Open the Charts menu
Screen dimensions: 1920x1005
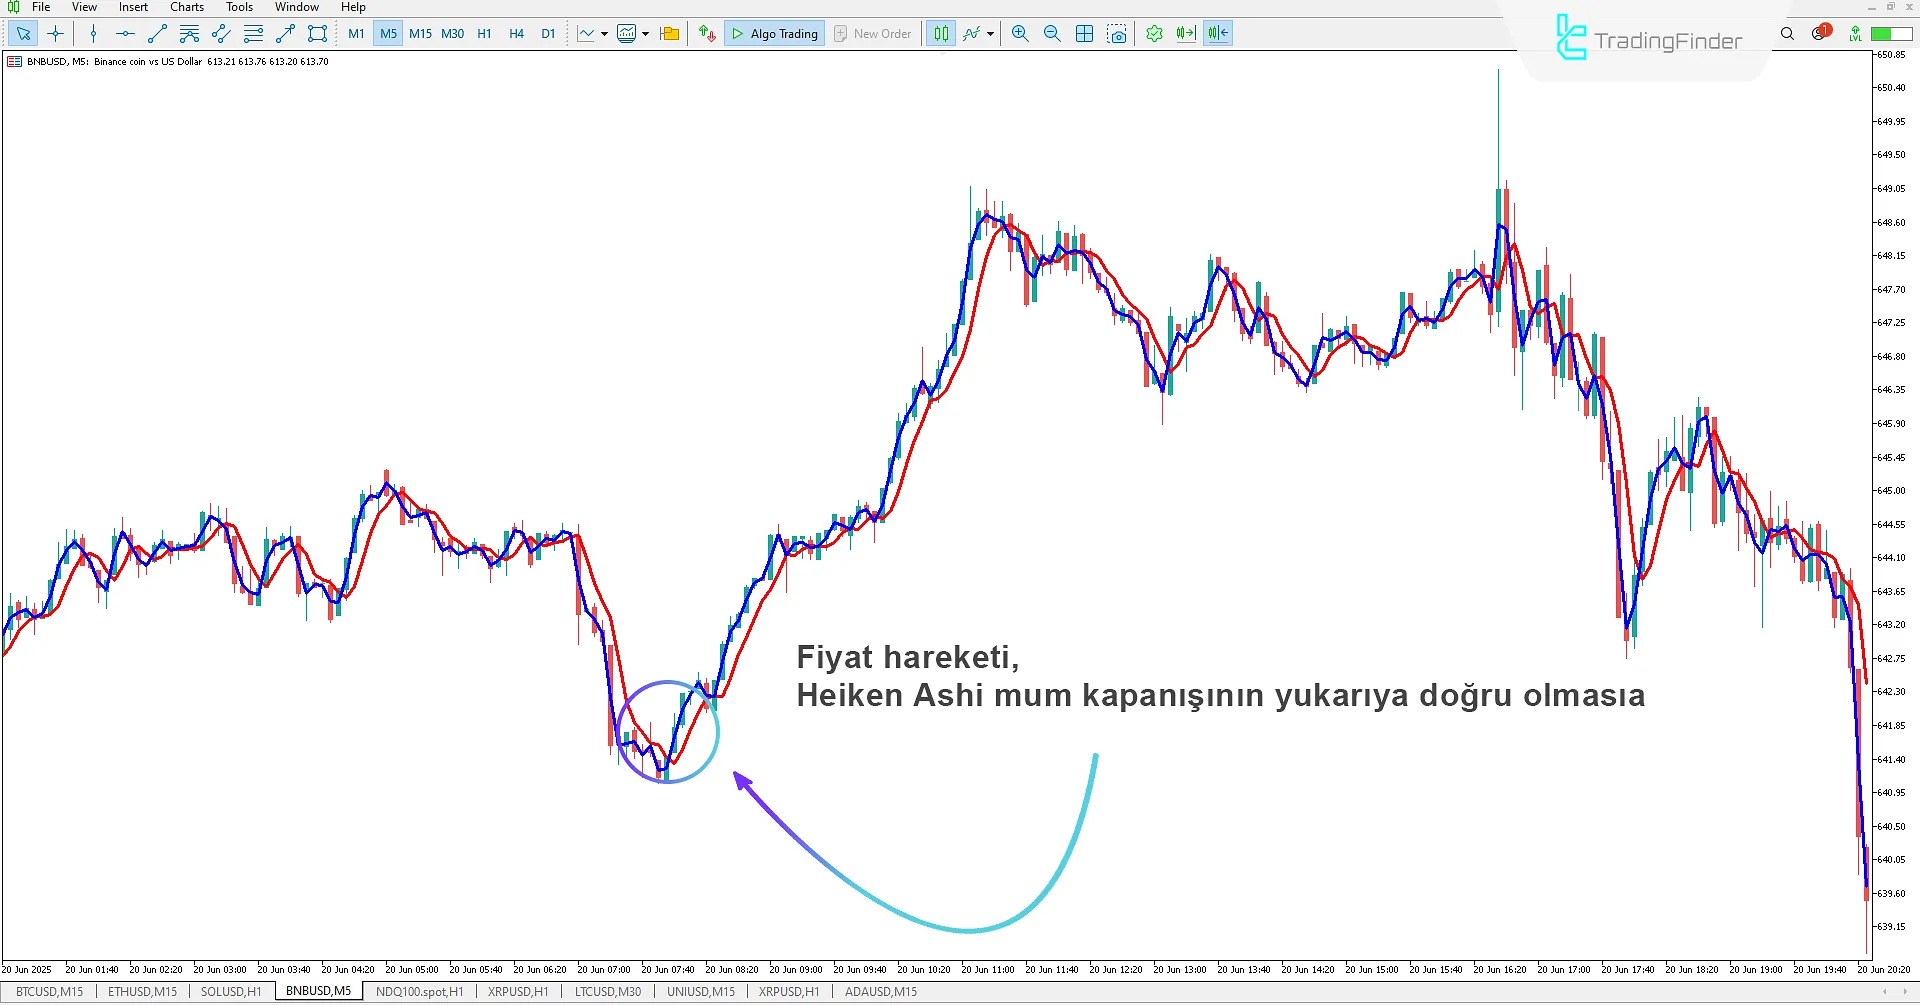186,7
